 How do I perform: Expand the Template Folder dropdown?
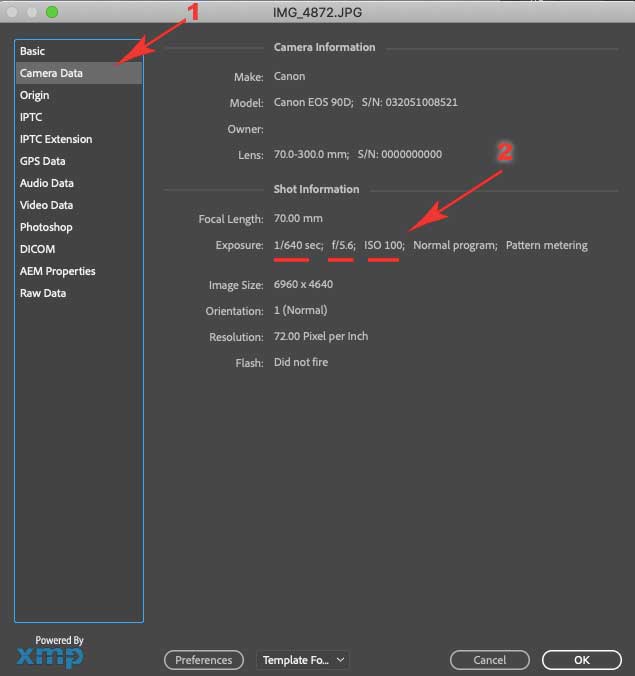[303, 660]
